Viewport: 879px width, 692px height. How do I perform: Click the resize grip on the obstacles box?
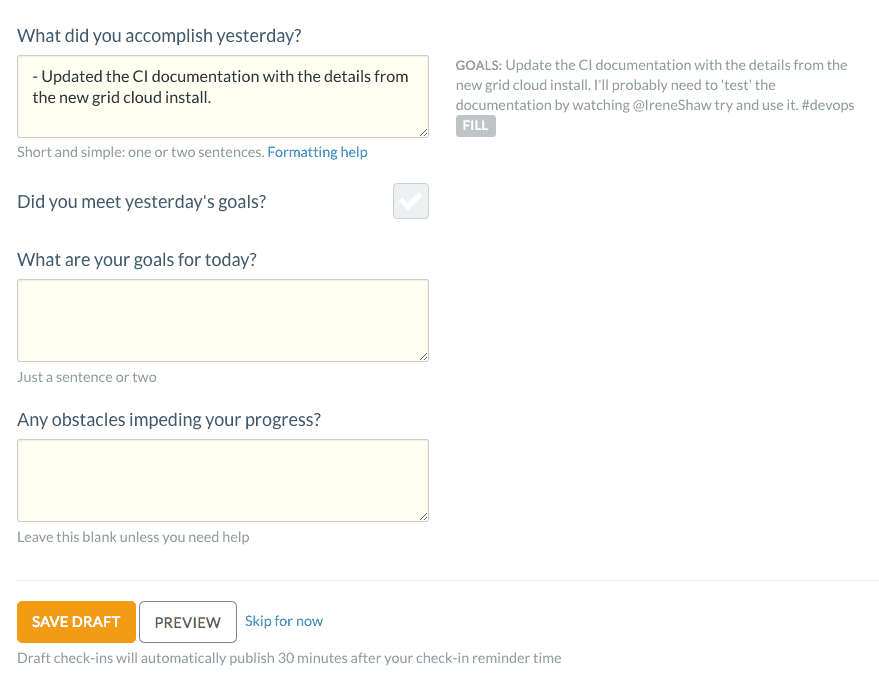click(x=424, y=516)
